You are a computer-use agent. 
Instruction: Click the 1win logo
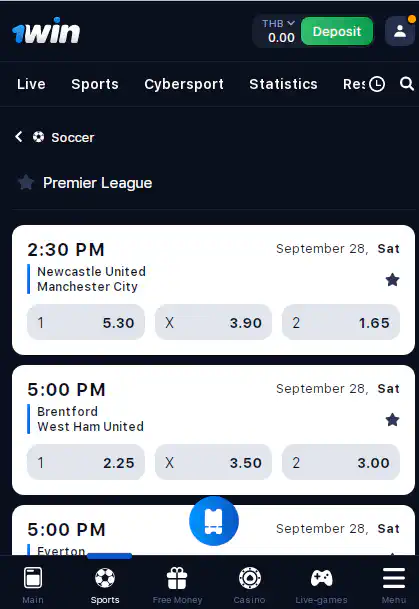[x=46, y=31]
